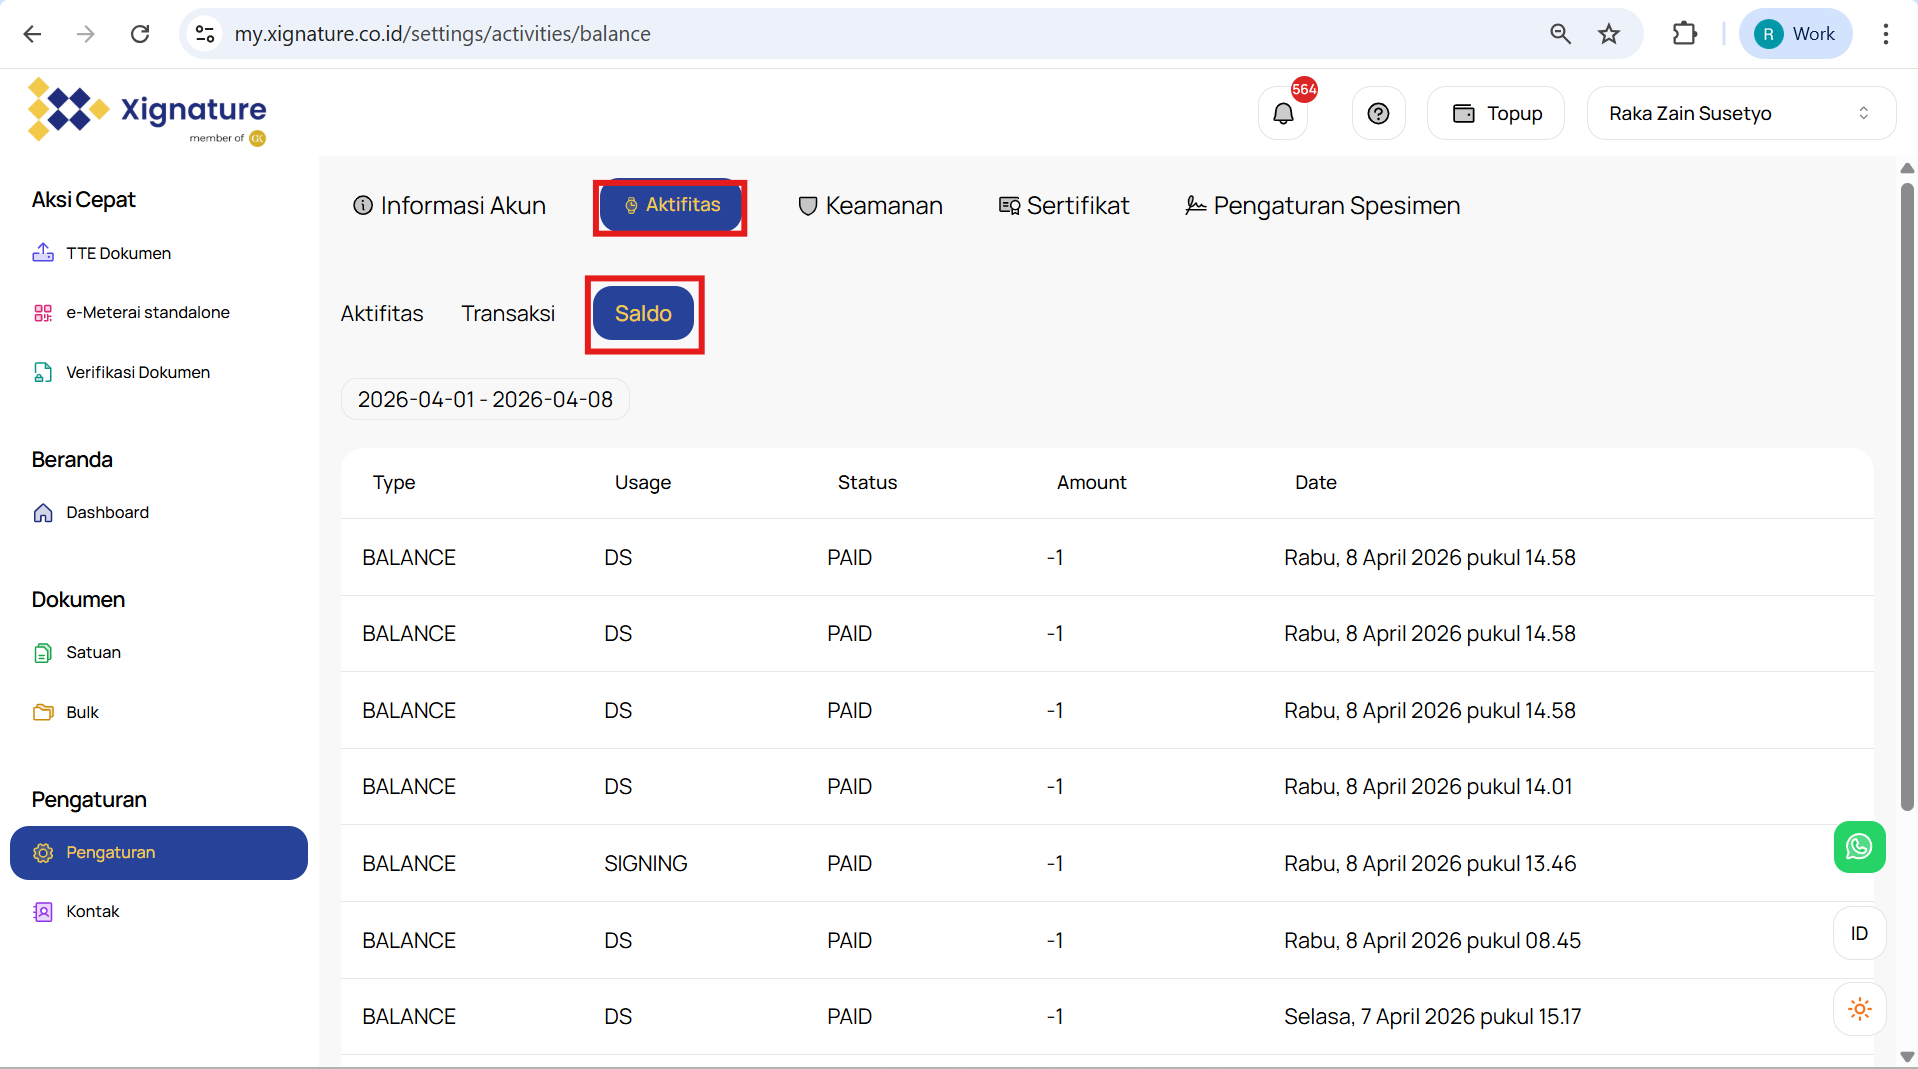Open the date range picker
The image size is (1918, 1069).
tap(485, 399)
